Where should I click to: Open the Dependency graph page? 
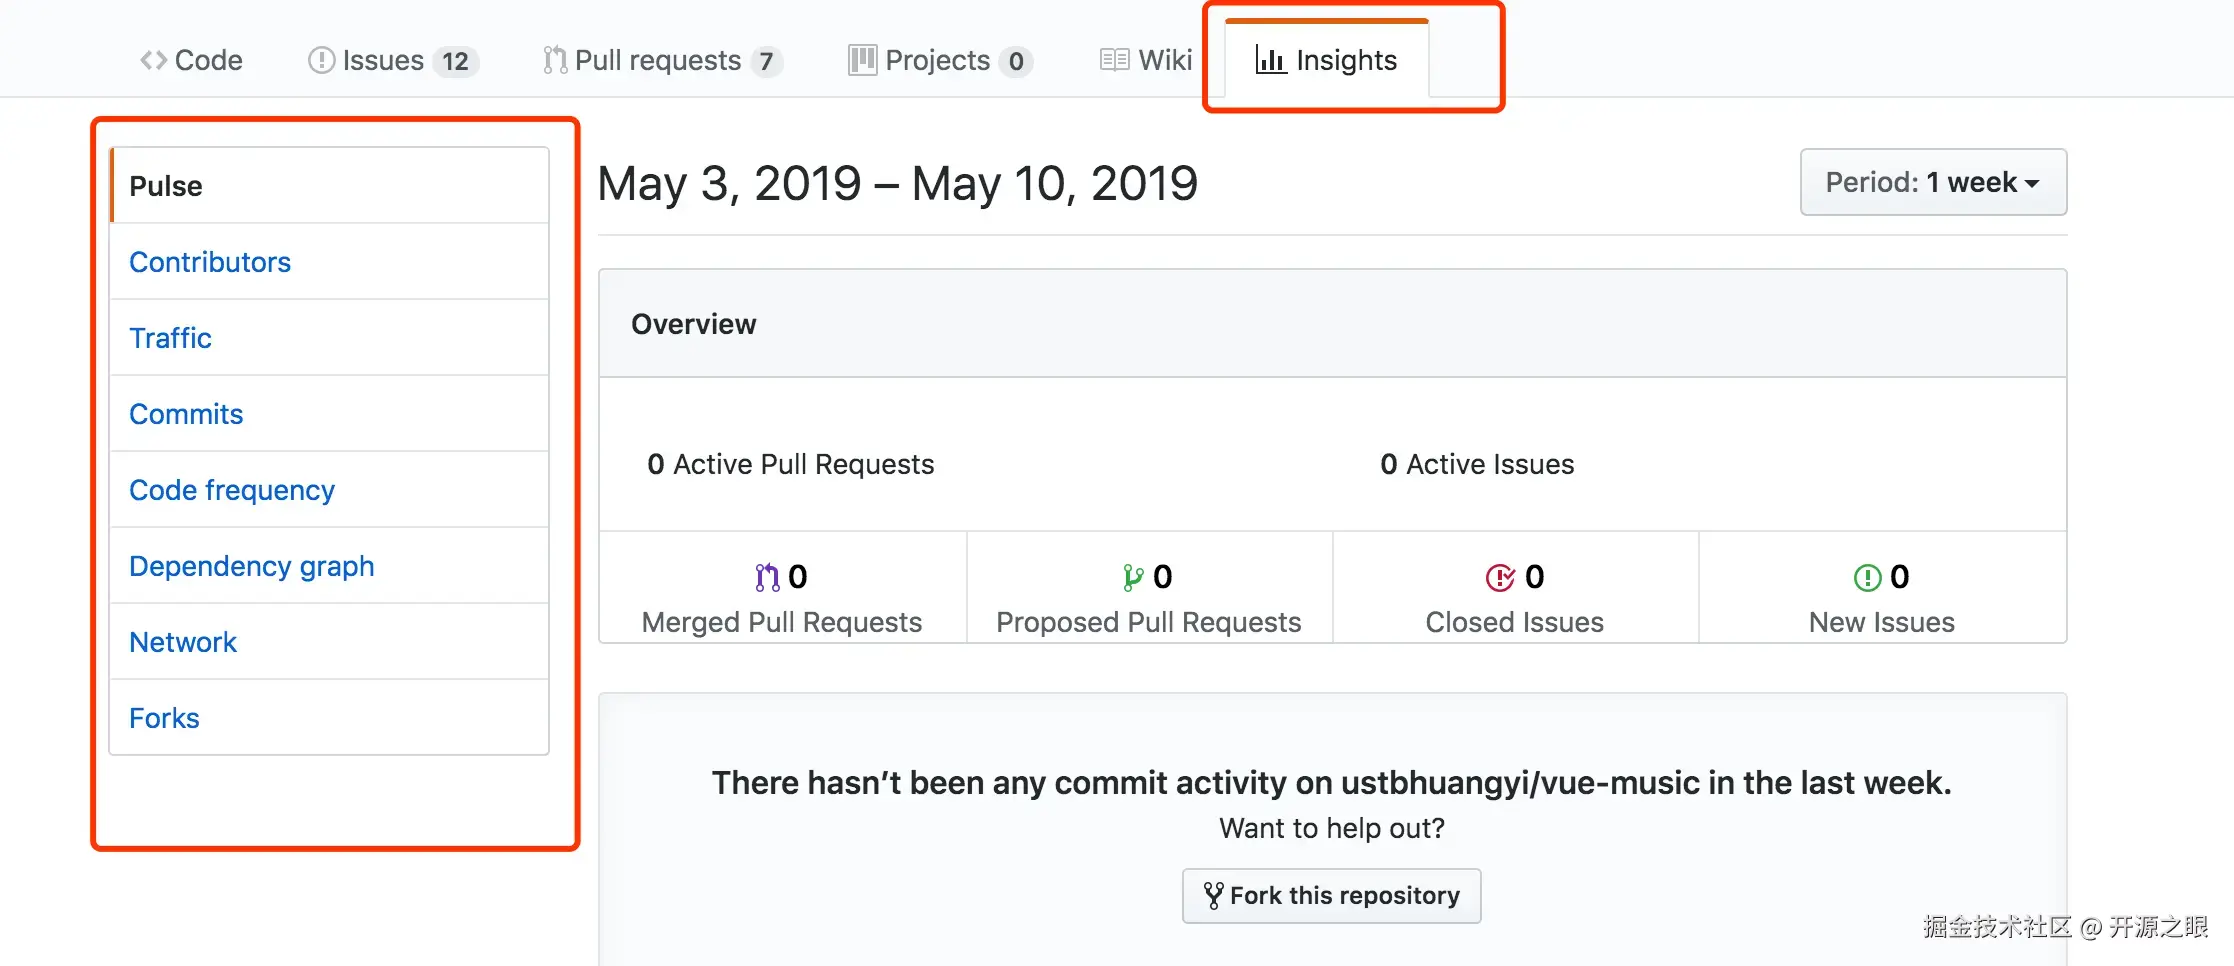pos(252,566)
